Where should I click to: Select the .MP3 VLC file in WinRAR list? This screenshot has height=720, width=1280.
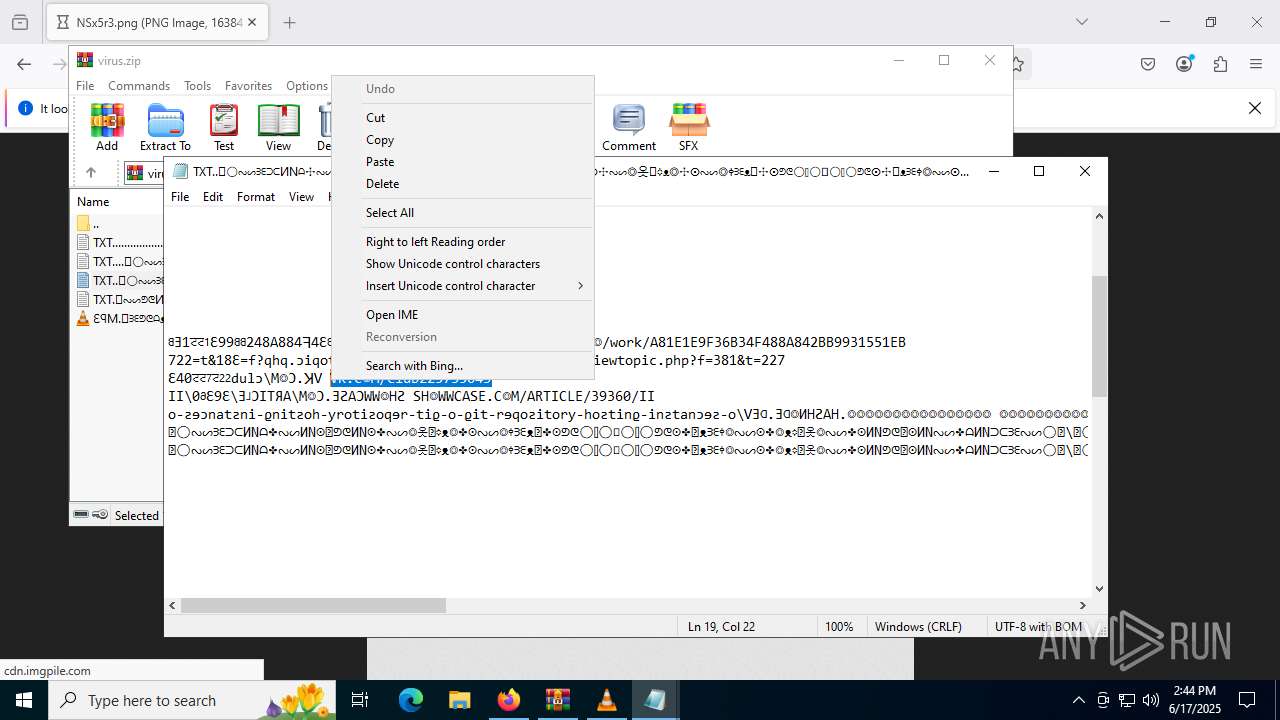tap(119, 319)
